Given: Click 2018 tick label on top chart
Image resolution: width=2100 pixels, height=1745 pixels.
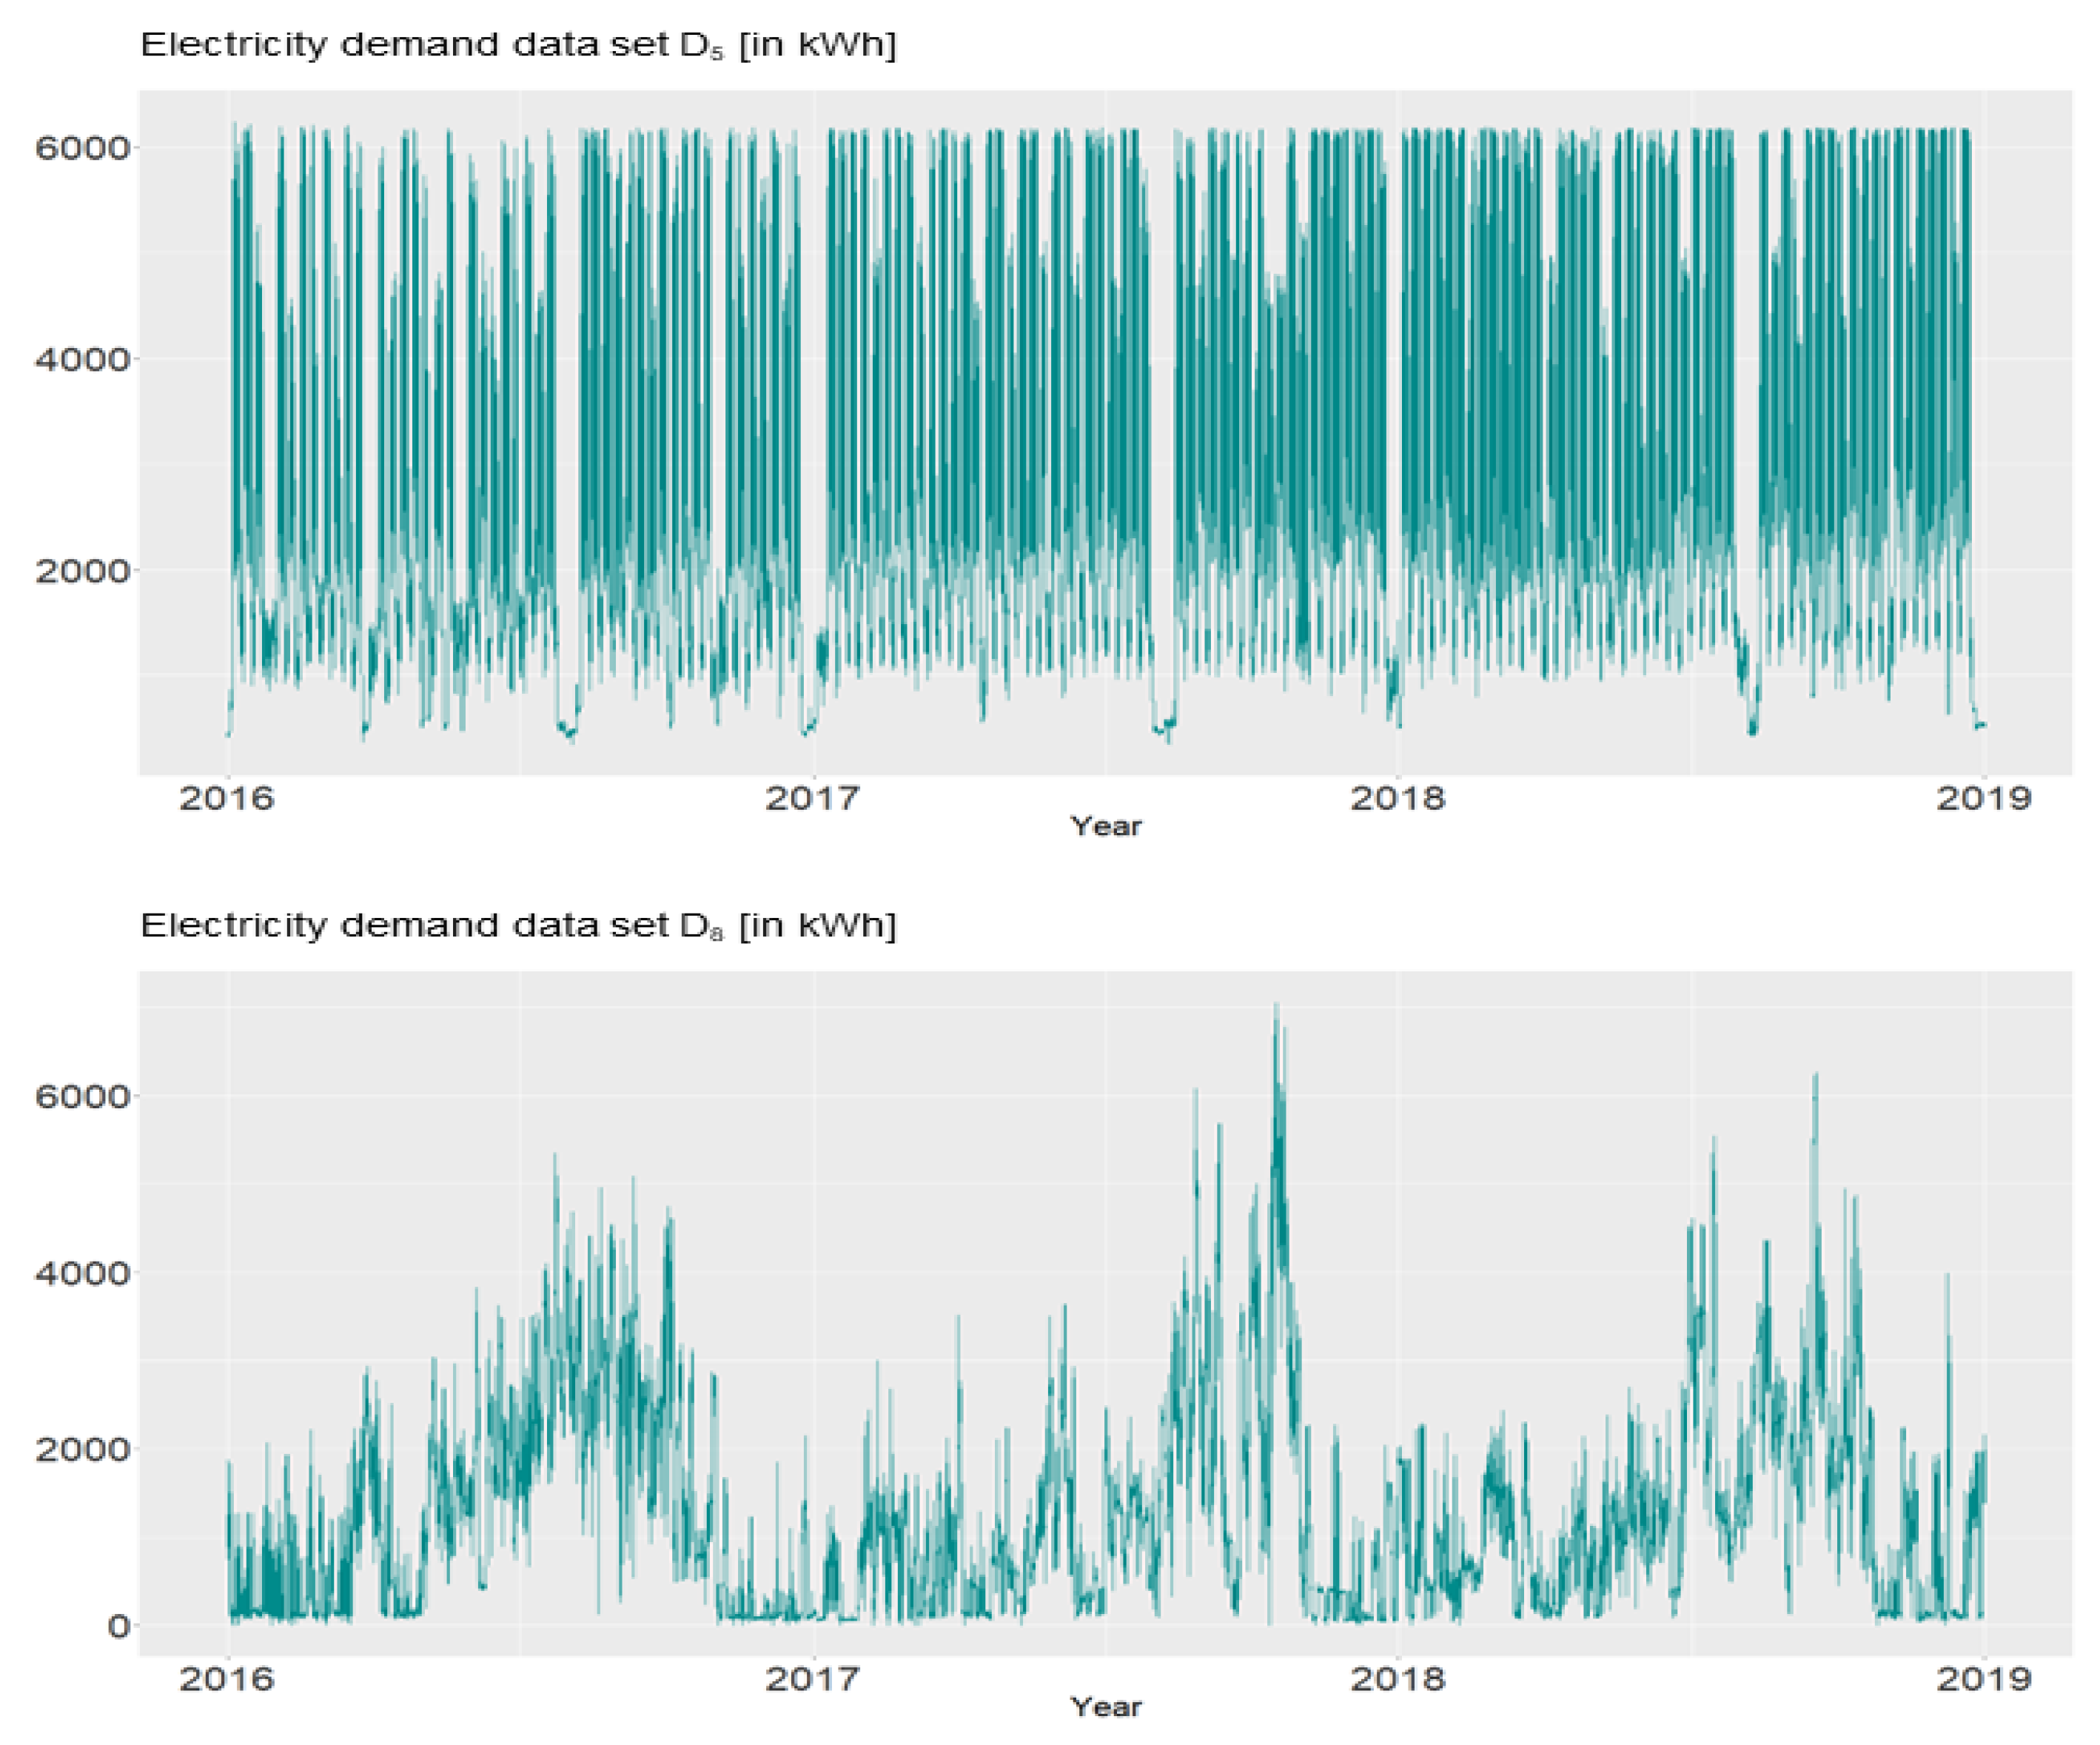Looking at the screenshot, I should (x=1398, y=798).
